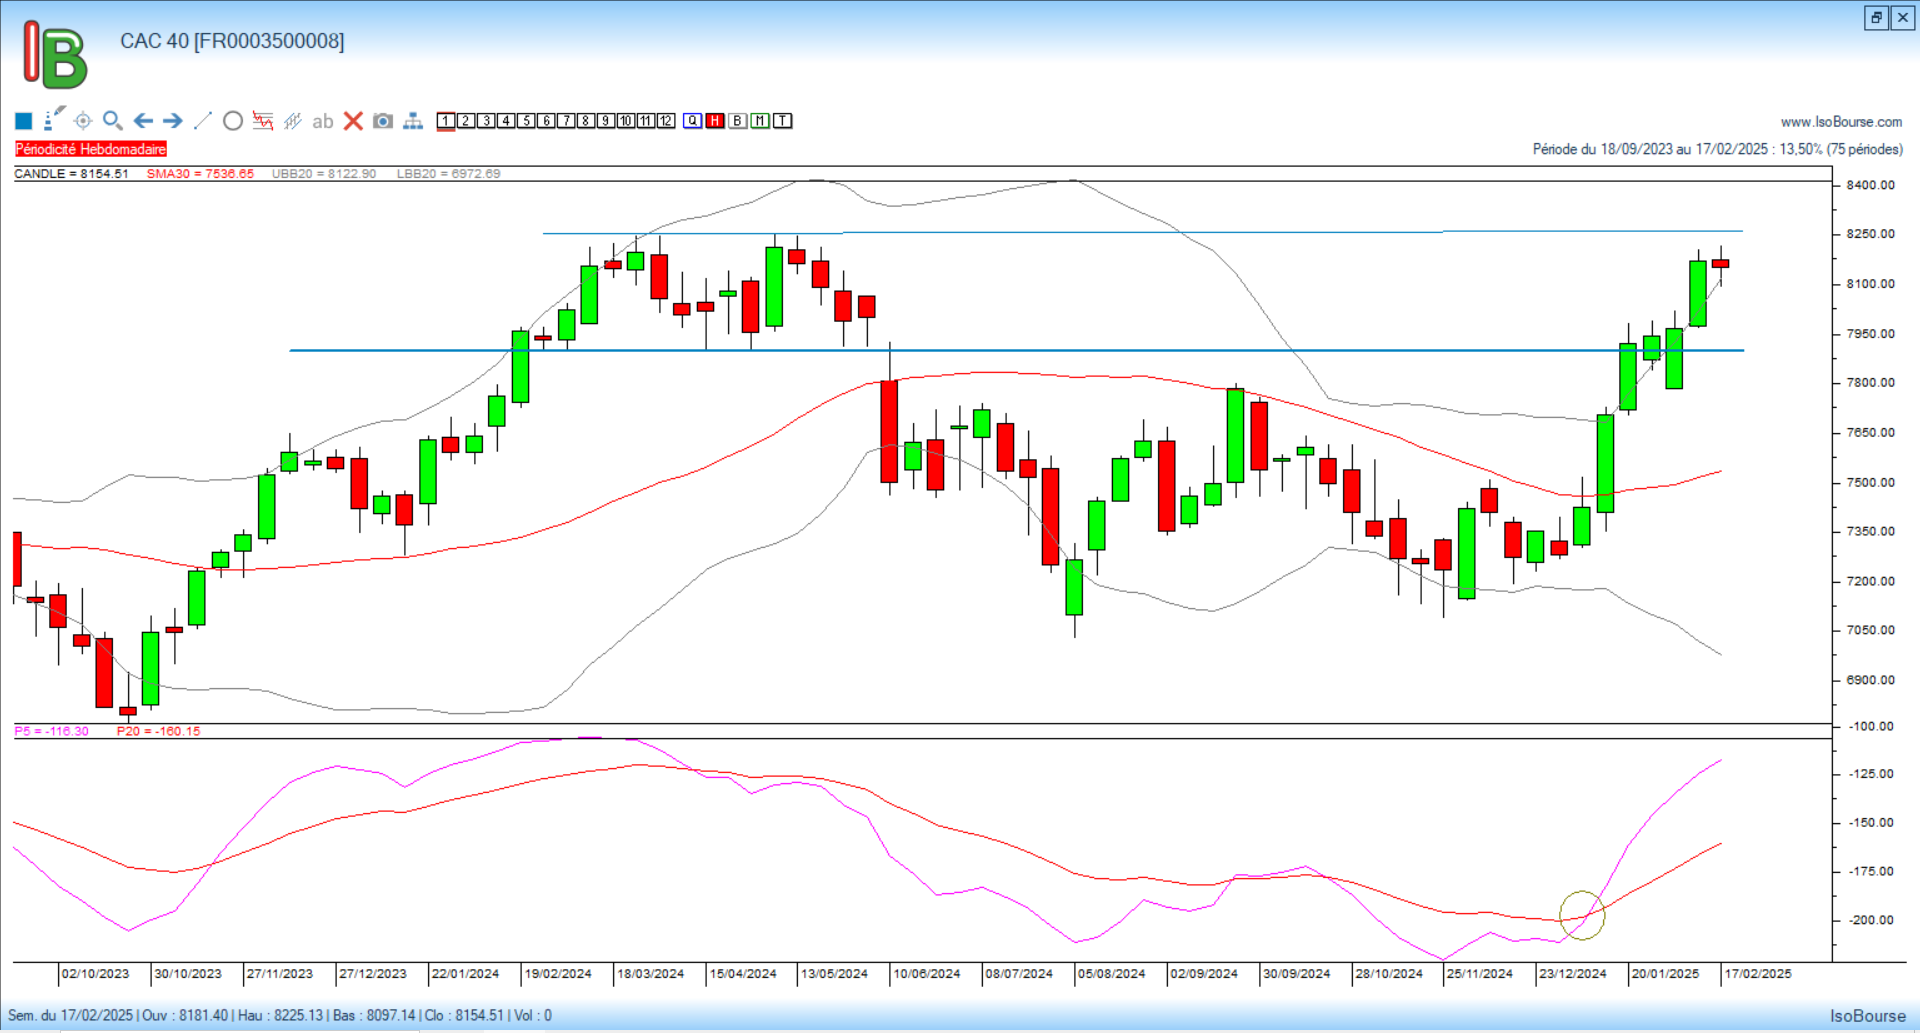Click the 8250.00 price axis label
The width and height of the screenshot is (1920, 1033).
[x=1870, y=234]
